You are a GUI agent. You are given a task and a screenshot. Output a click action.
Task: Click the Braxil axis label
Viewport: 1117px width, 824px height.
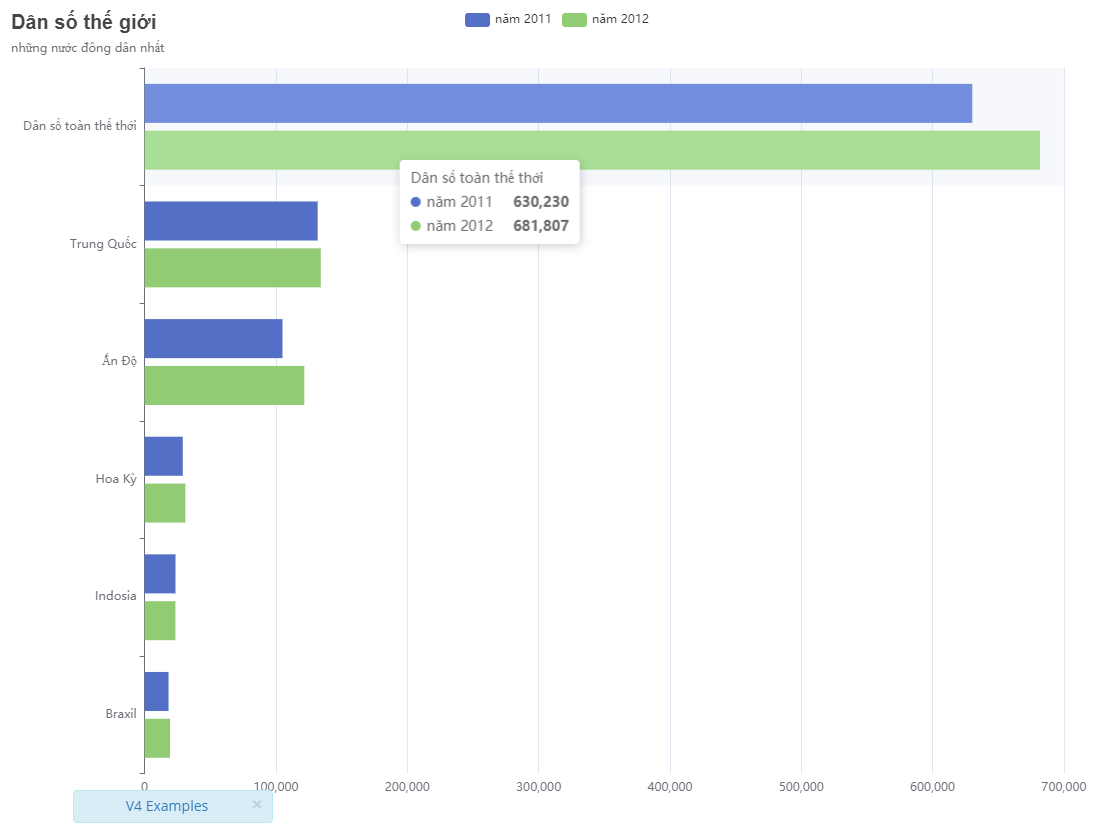(120, 714)
